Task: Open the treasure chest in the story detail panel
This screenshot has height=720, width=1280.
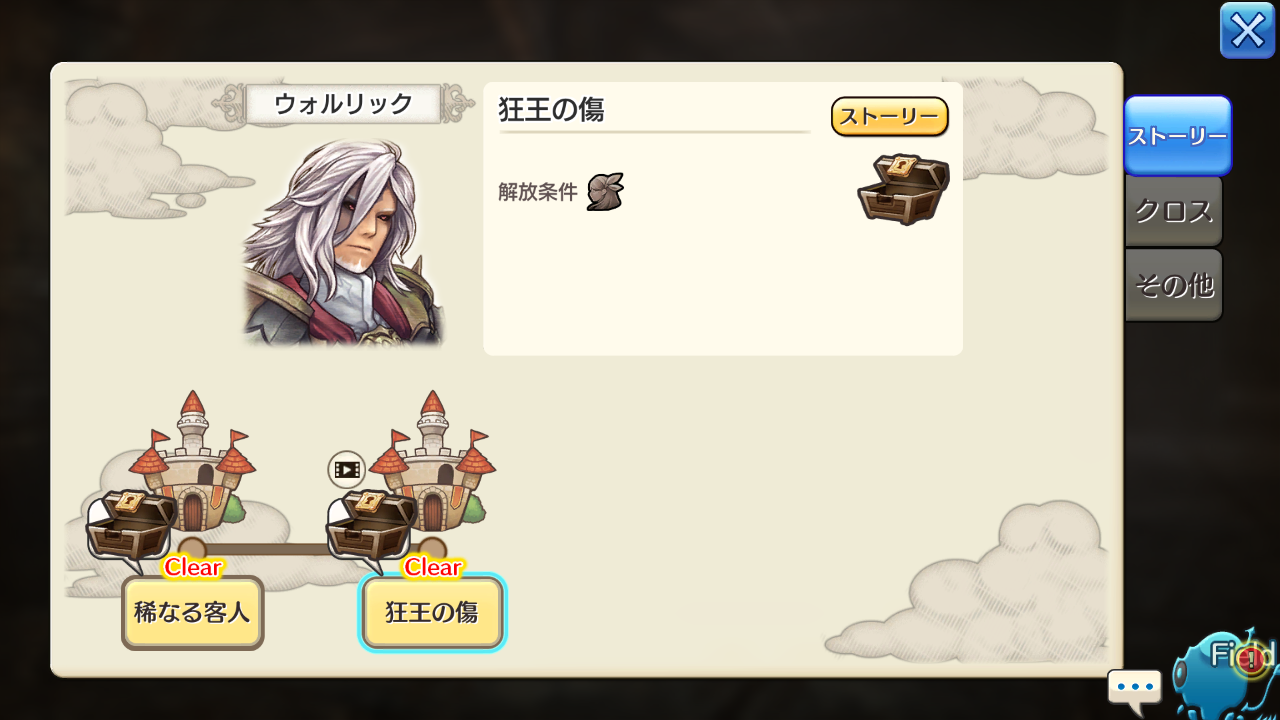Action: click(903, 189)
